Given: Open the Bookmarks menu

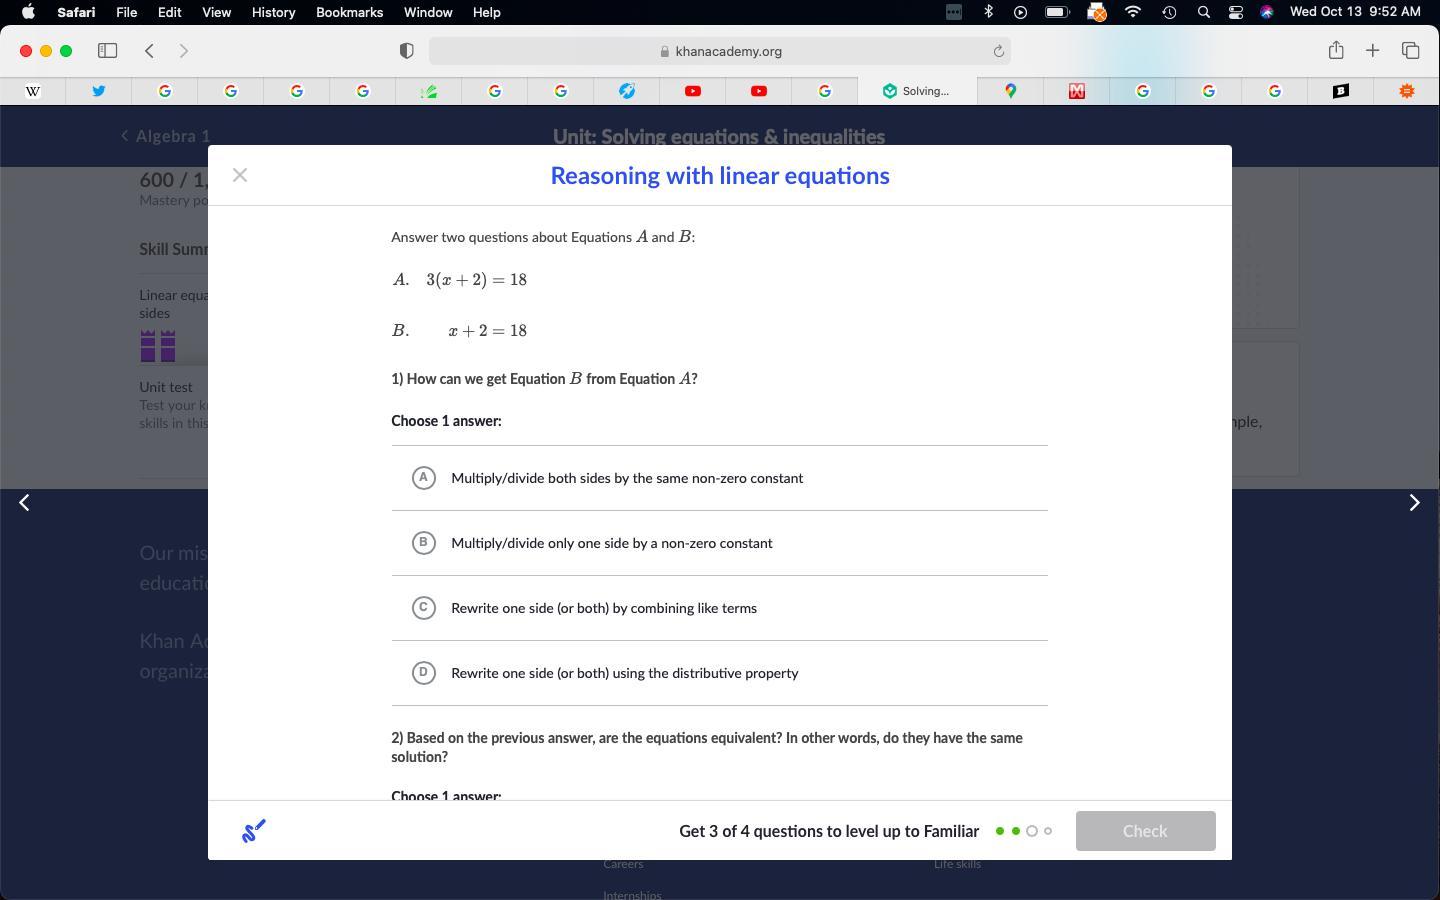Looking at the screenshot, I should [349, 12].
